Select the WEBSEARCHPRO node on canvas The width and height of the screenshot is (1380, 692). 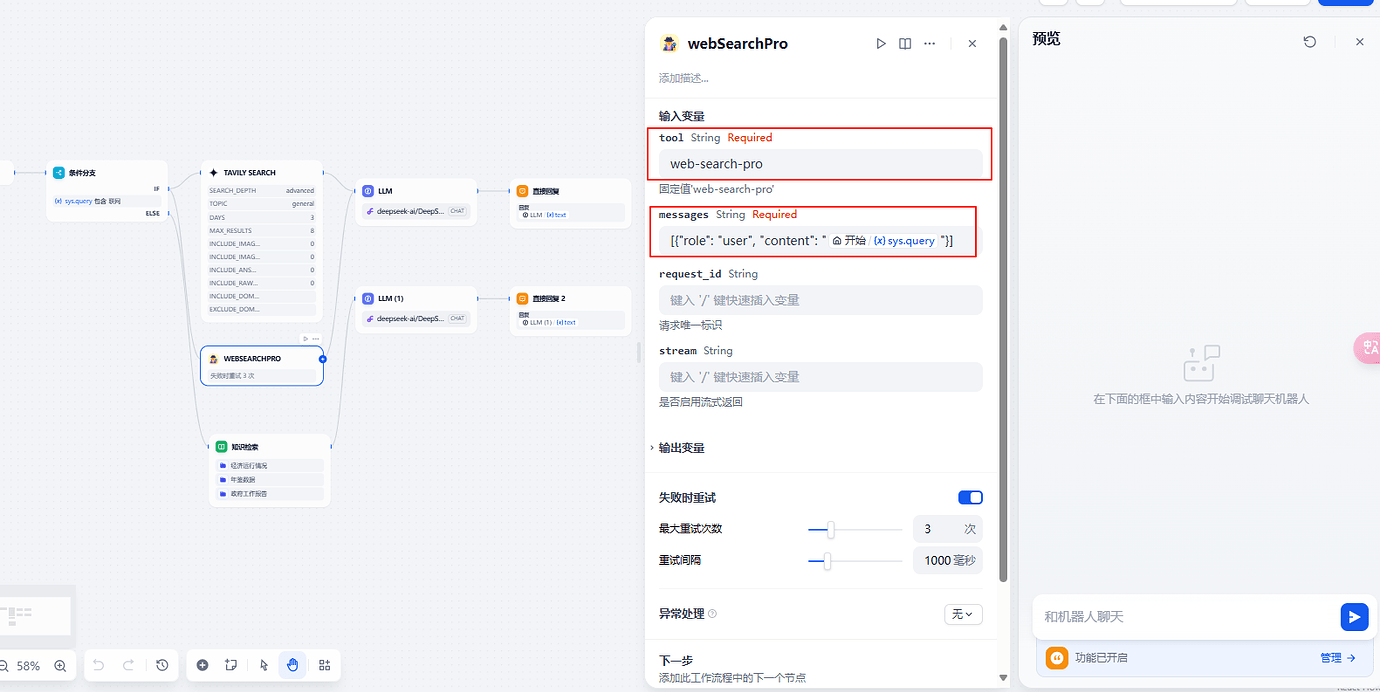coord(262,366)
